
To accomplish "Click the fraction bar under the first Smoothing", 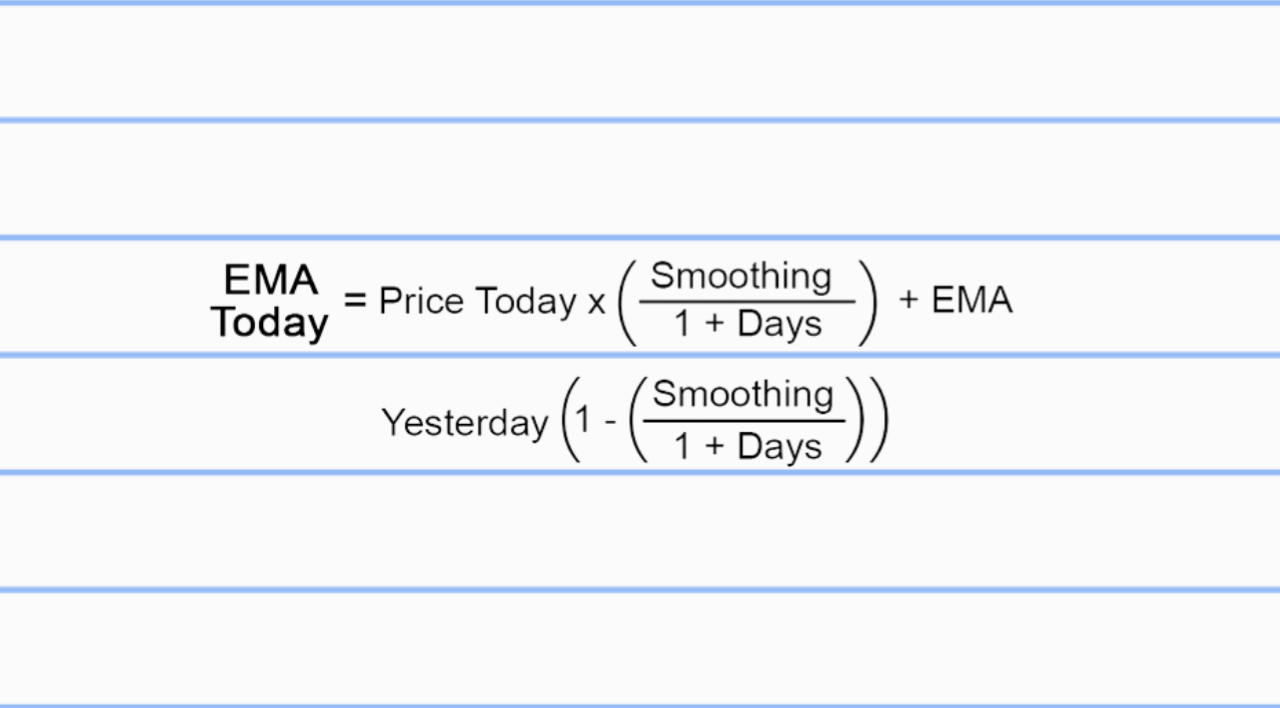I will 747,301.
